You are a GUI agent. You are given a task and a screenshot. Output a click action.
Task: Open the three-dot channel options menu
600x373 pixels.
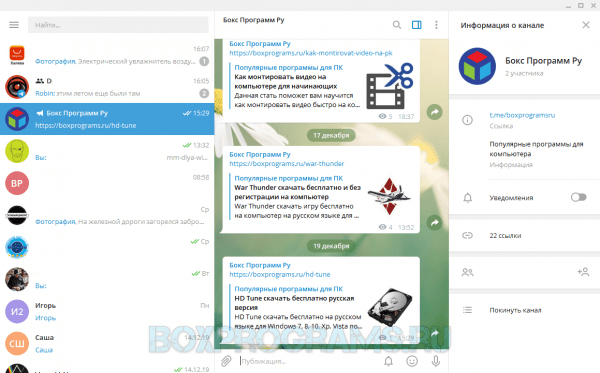[x=436, y=25]
